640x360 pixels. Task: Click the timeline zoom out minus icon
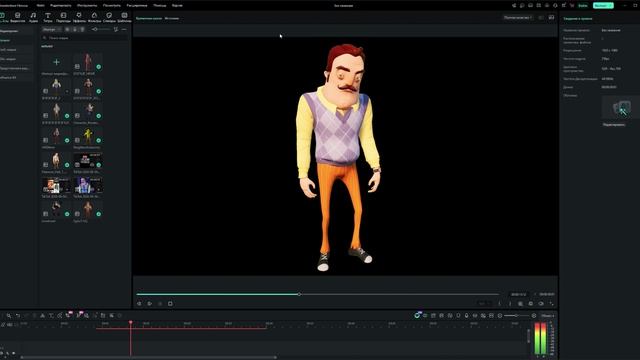click(x=500, y=316)
